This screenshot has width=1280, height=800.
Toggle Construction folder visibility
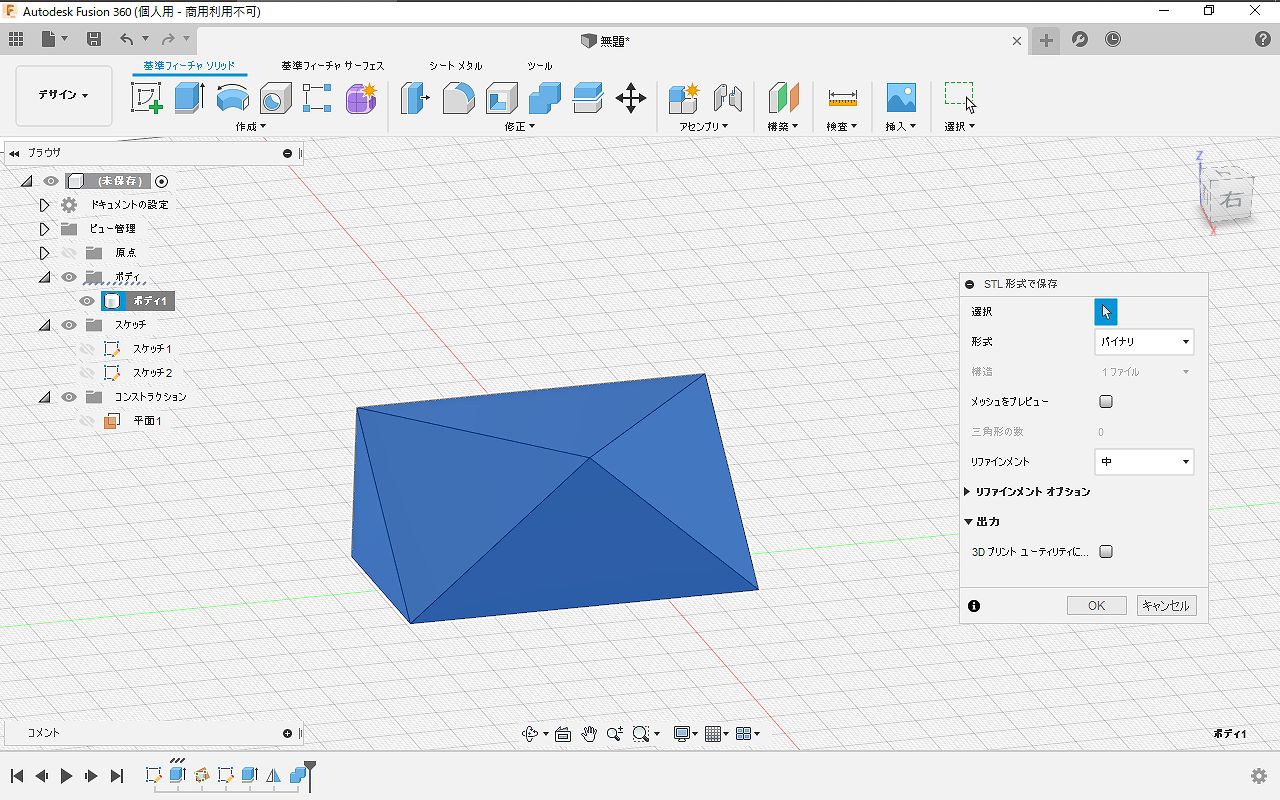pyautogui.click(x=69, y=397)
